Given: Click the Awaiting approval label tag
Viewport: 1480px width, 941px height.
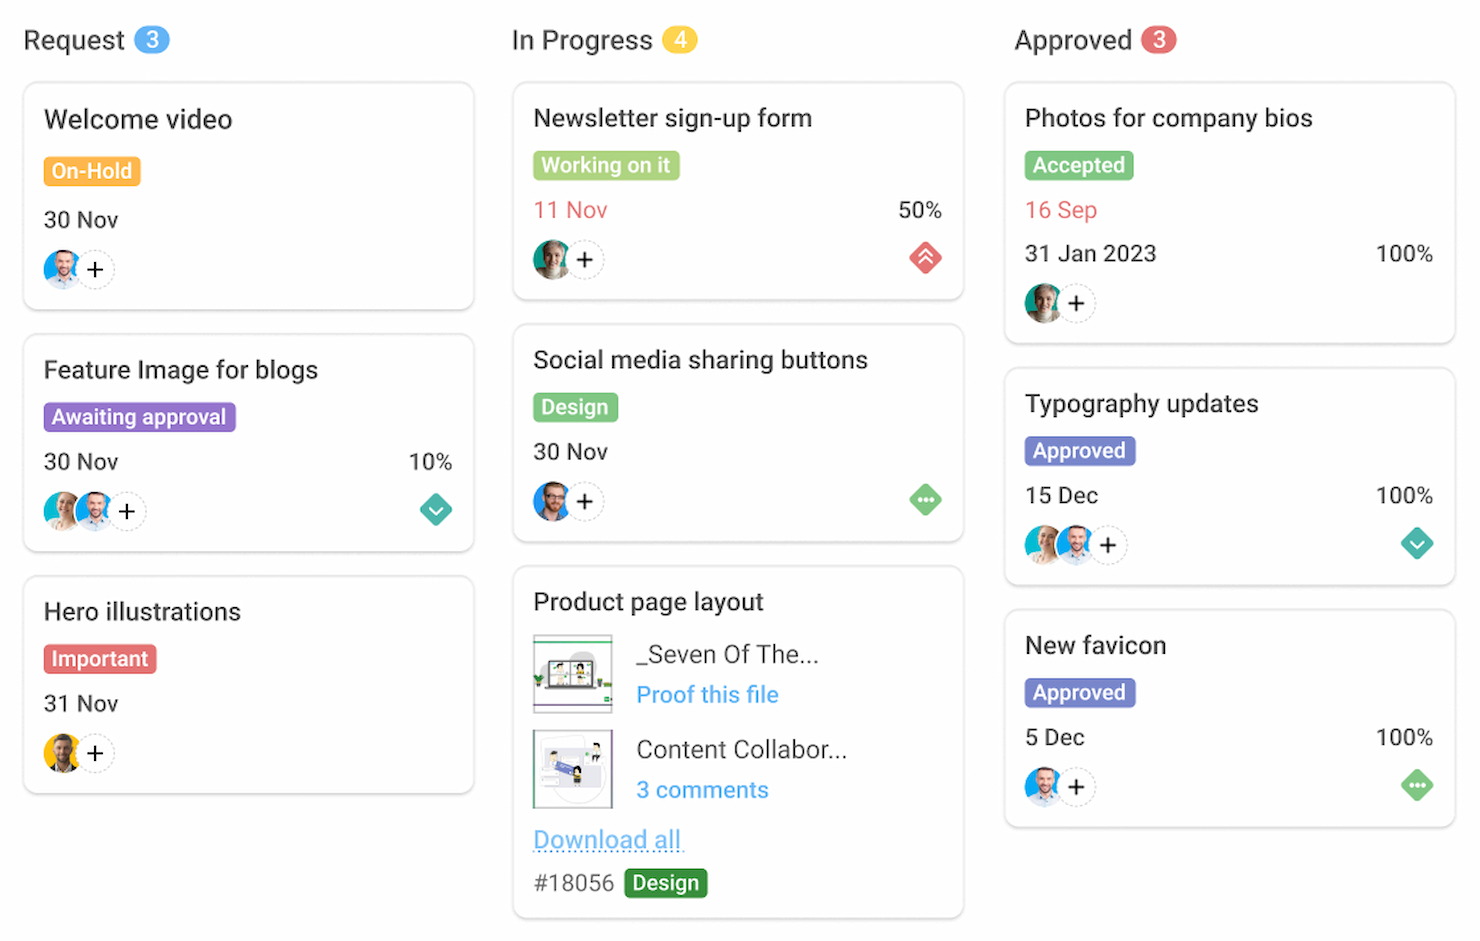Looking at the screenshot, I should pyautogui.click(x=139, y=417).
